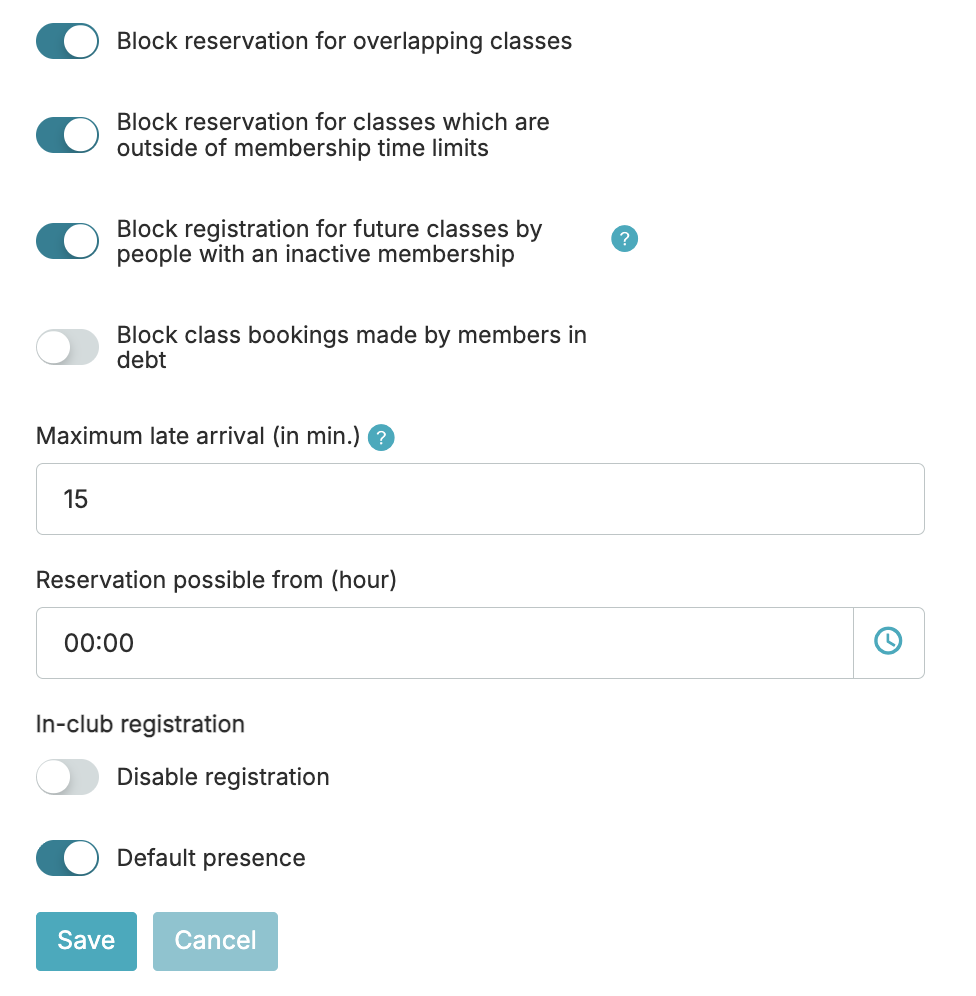
Task: Enable blocking bookings by members in debt
Action: (67, 347)
